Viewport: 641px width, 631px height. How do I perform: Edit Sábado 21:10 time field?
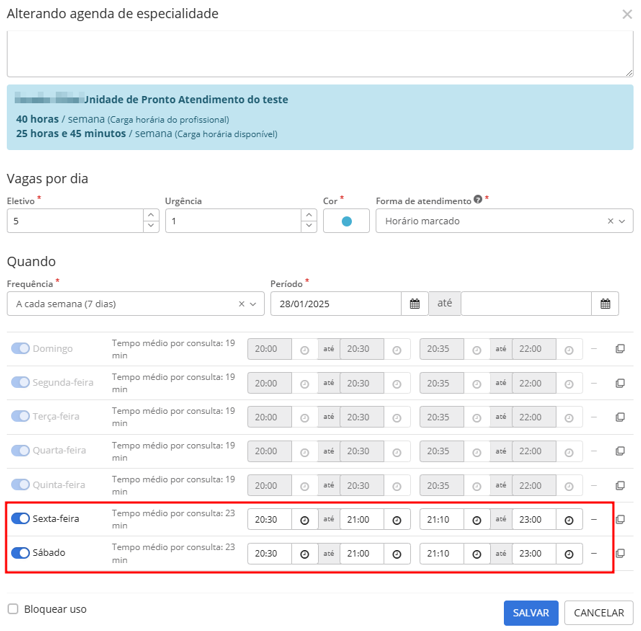tap(442, 553)
